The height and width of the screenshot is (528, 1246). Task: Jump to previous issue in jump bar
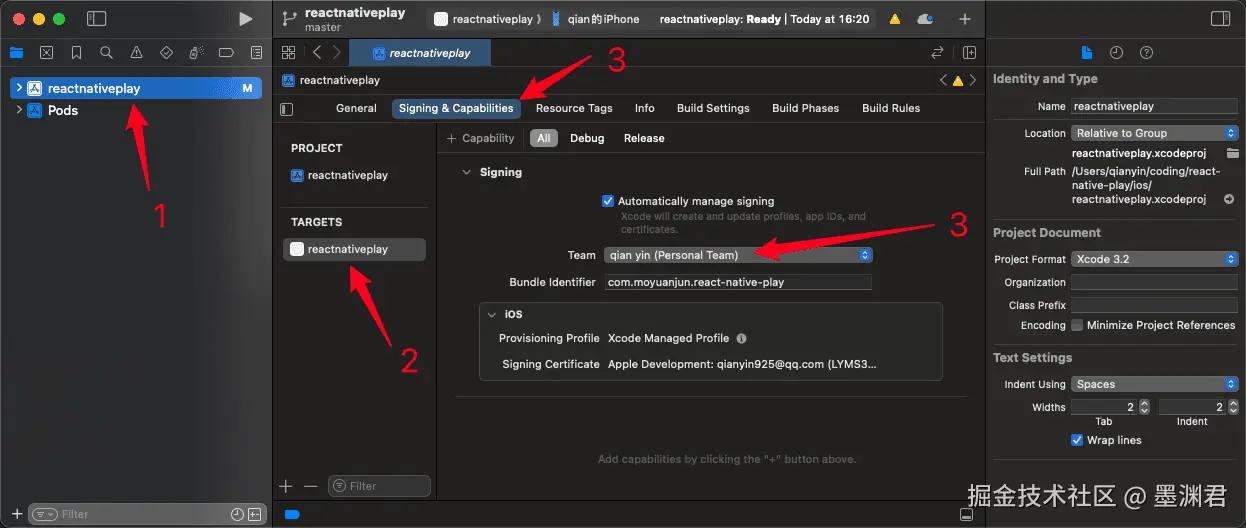(943, 80)
